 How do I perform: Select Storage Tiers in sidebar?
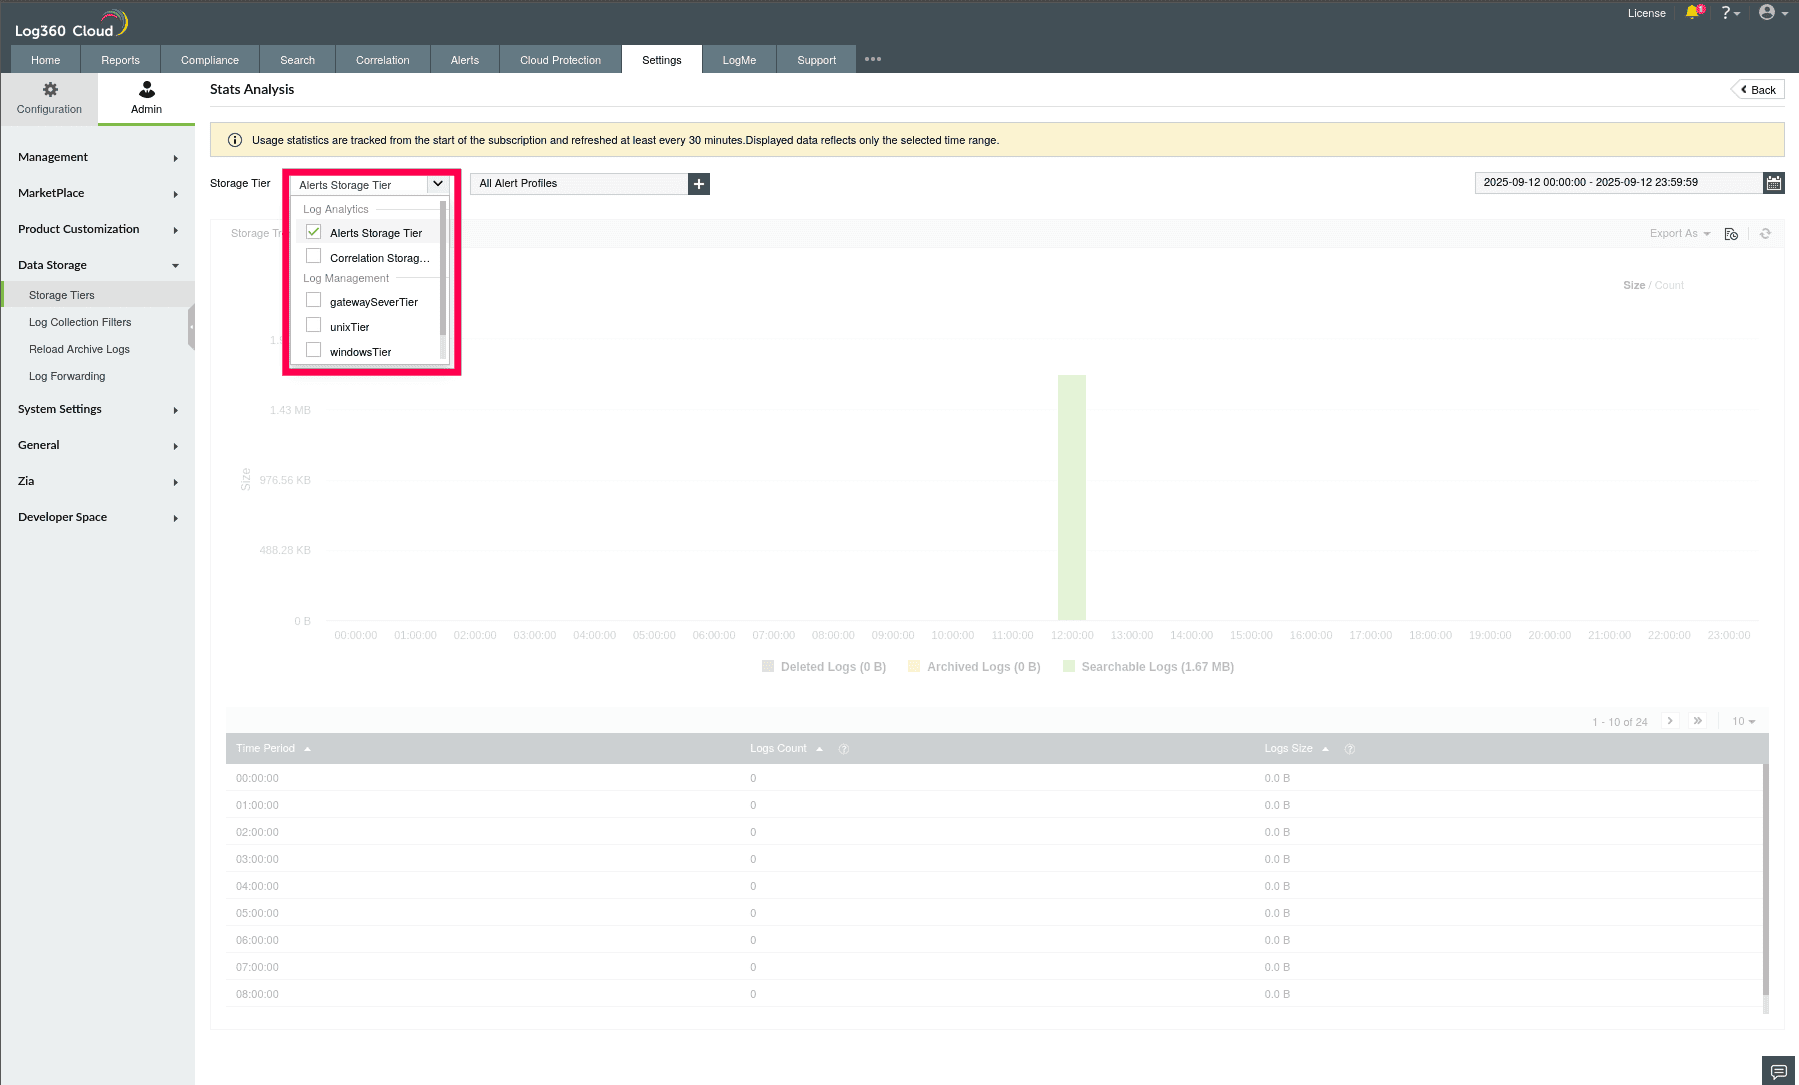click(98, 295)
